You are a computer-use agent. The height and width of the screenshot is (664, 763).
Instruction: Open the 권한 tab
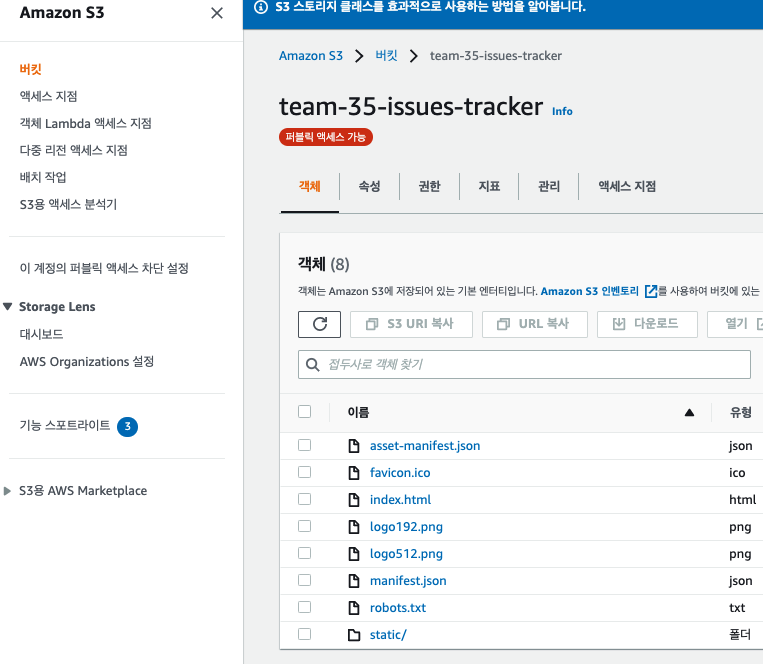pos(429,186)
